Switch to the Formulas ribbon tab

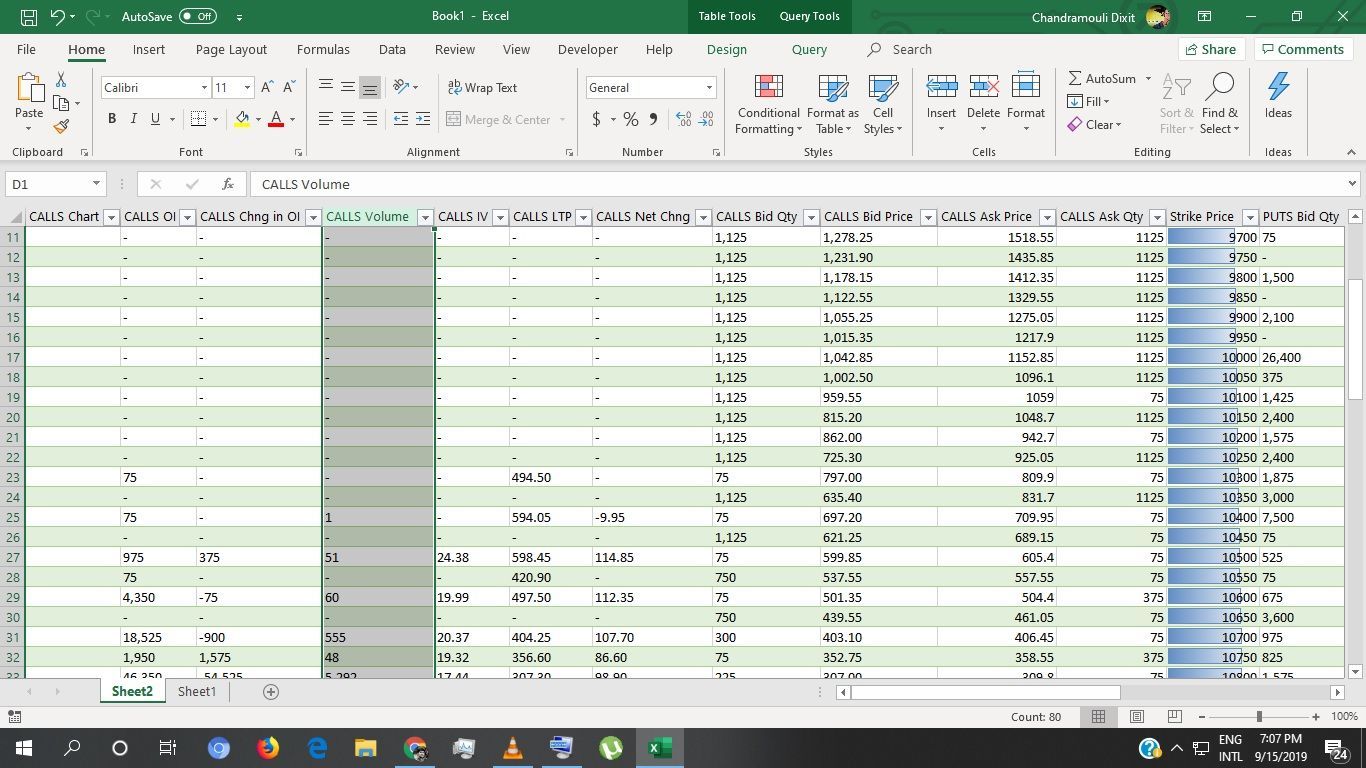tap(322, 49)
